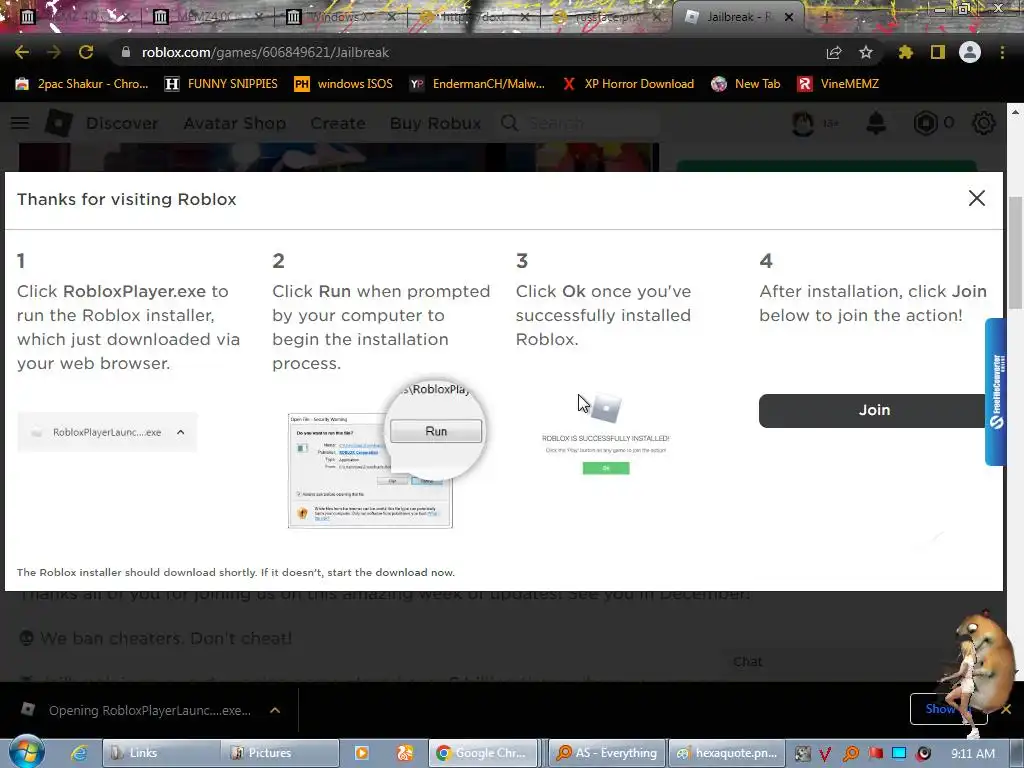Image resolution: width=1024 pixels, height=768 pixels.
Task: Switch to Google Chrome taskbar button
Action: (483, 753)
